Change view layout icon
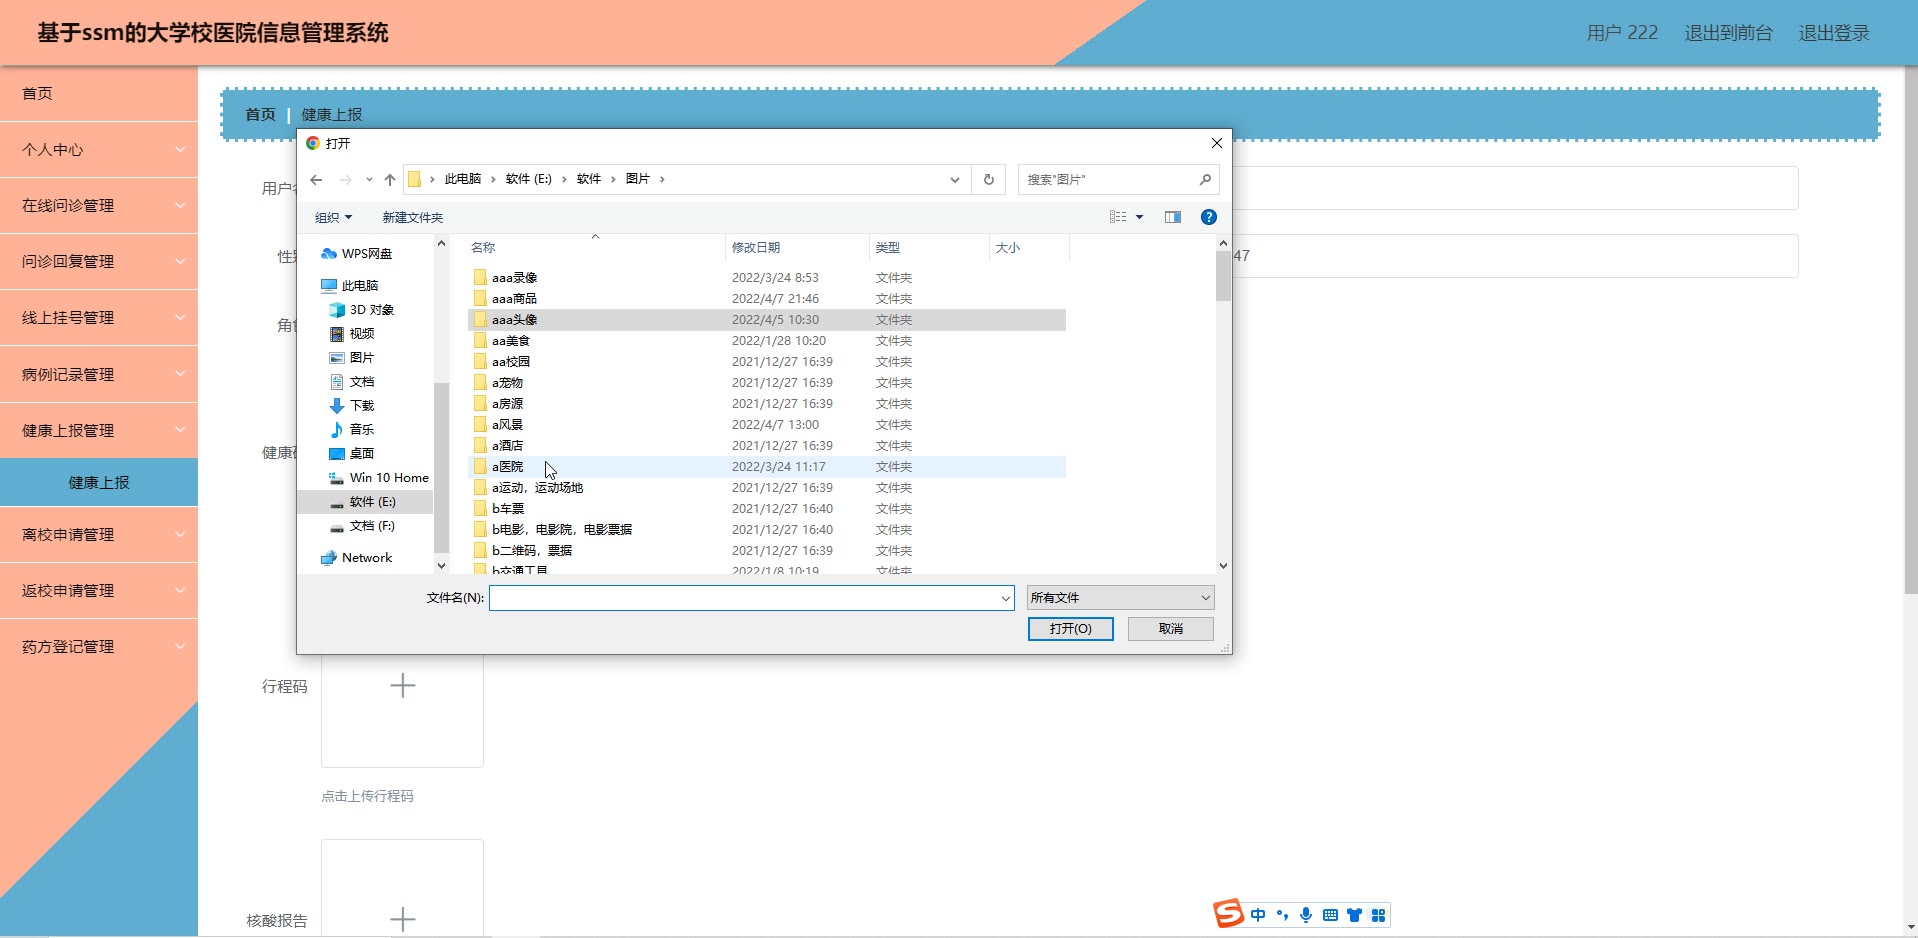Viewport: 1918px width, 938px height. 1118,217
